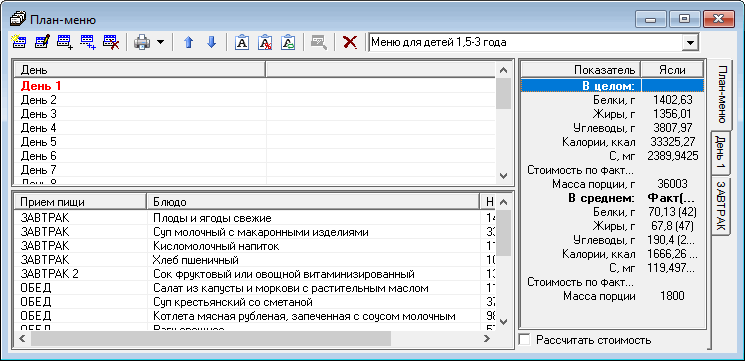
Task: Click the dish list horizontal scrollbar thumb
Action: coord(210,339)
